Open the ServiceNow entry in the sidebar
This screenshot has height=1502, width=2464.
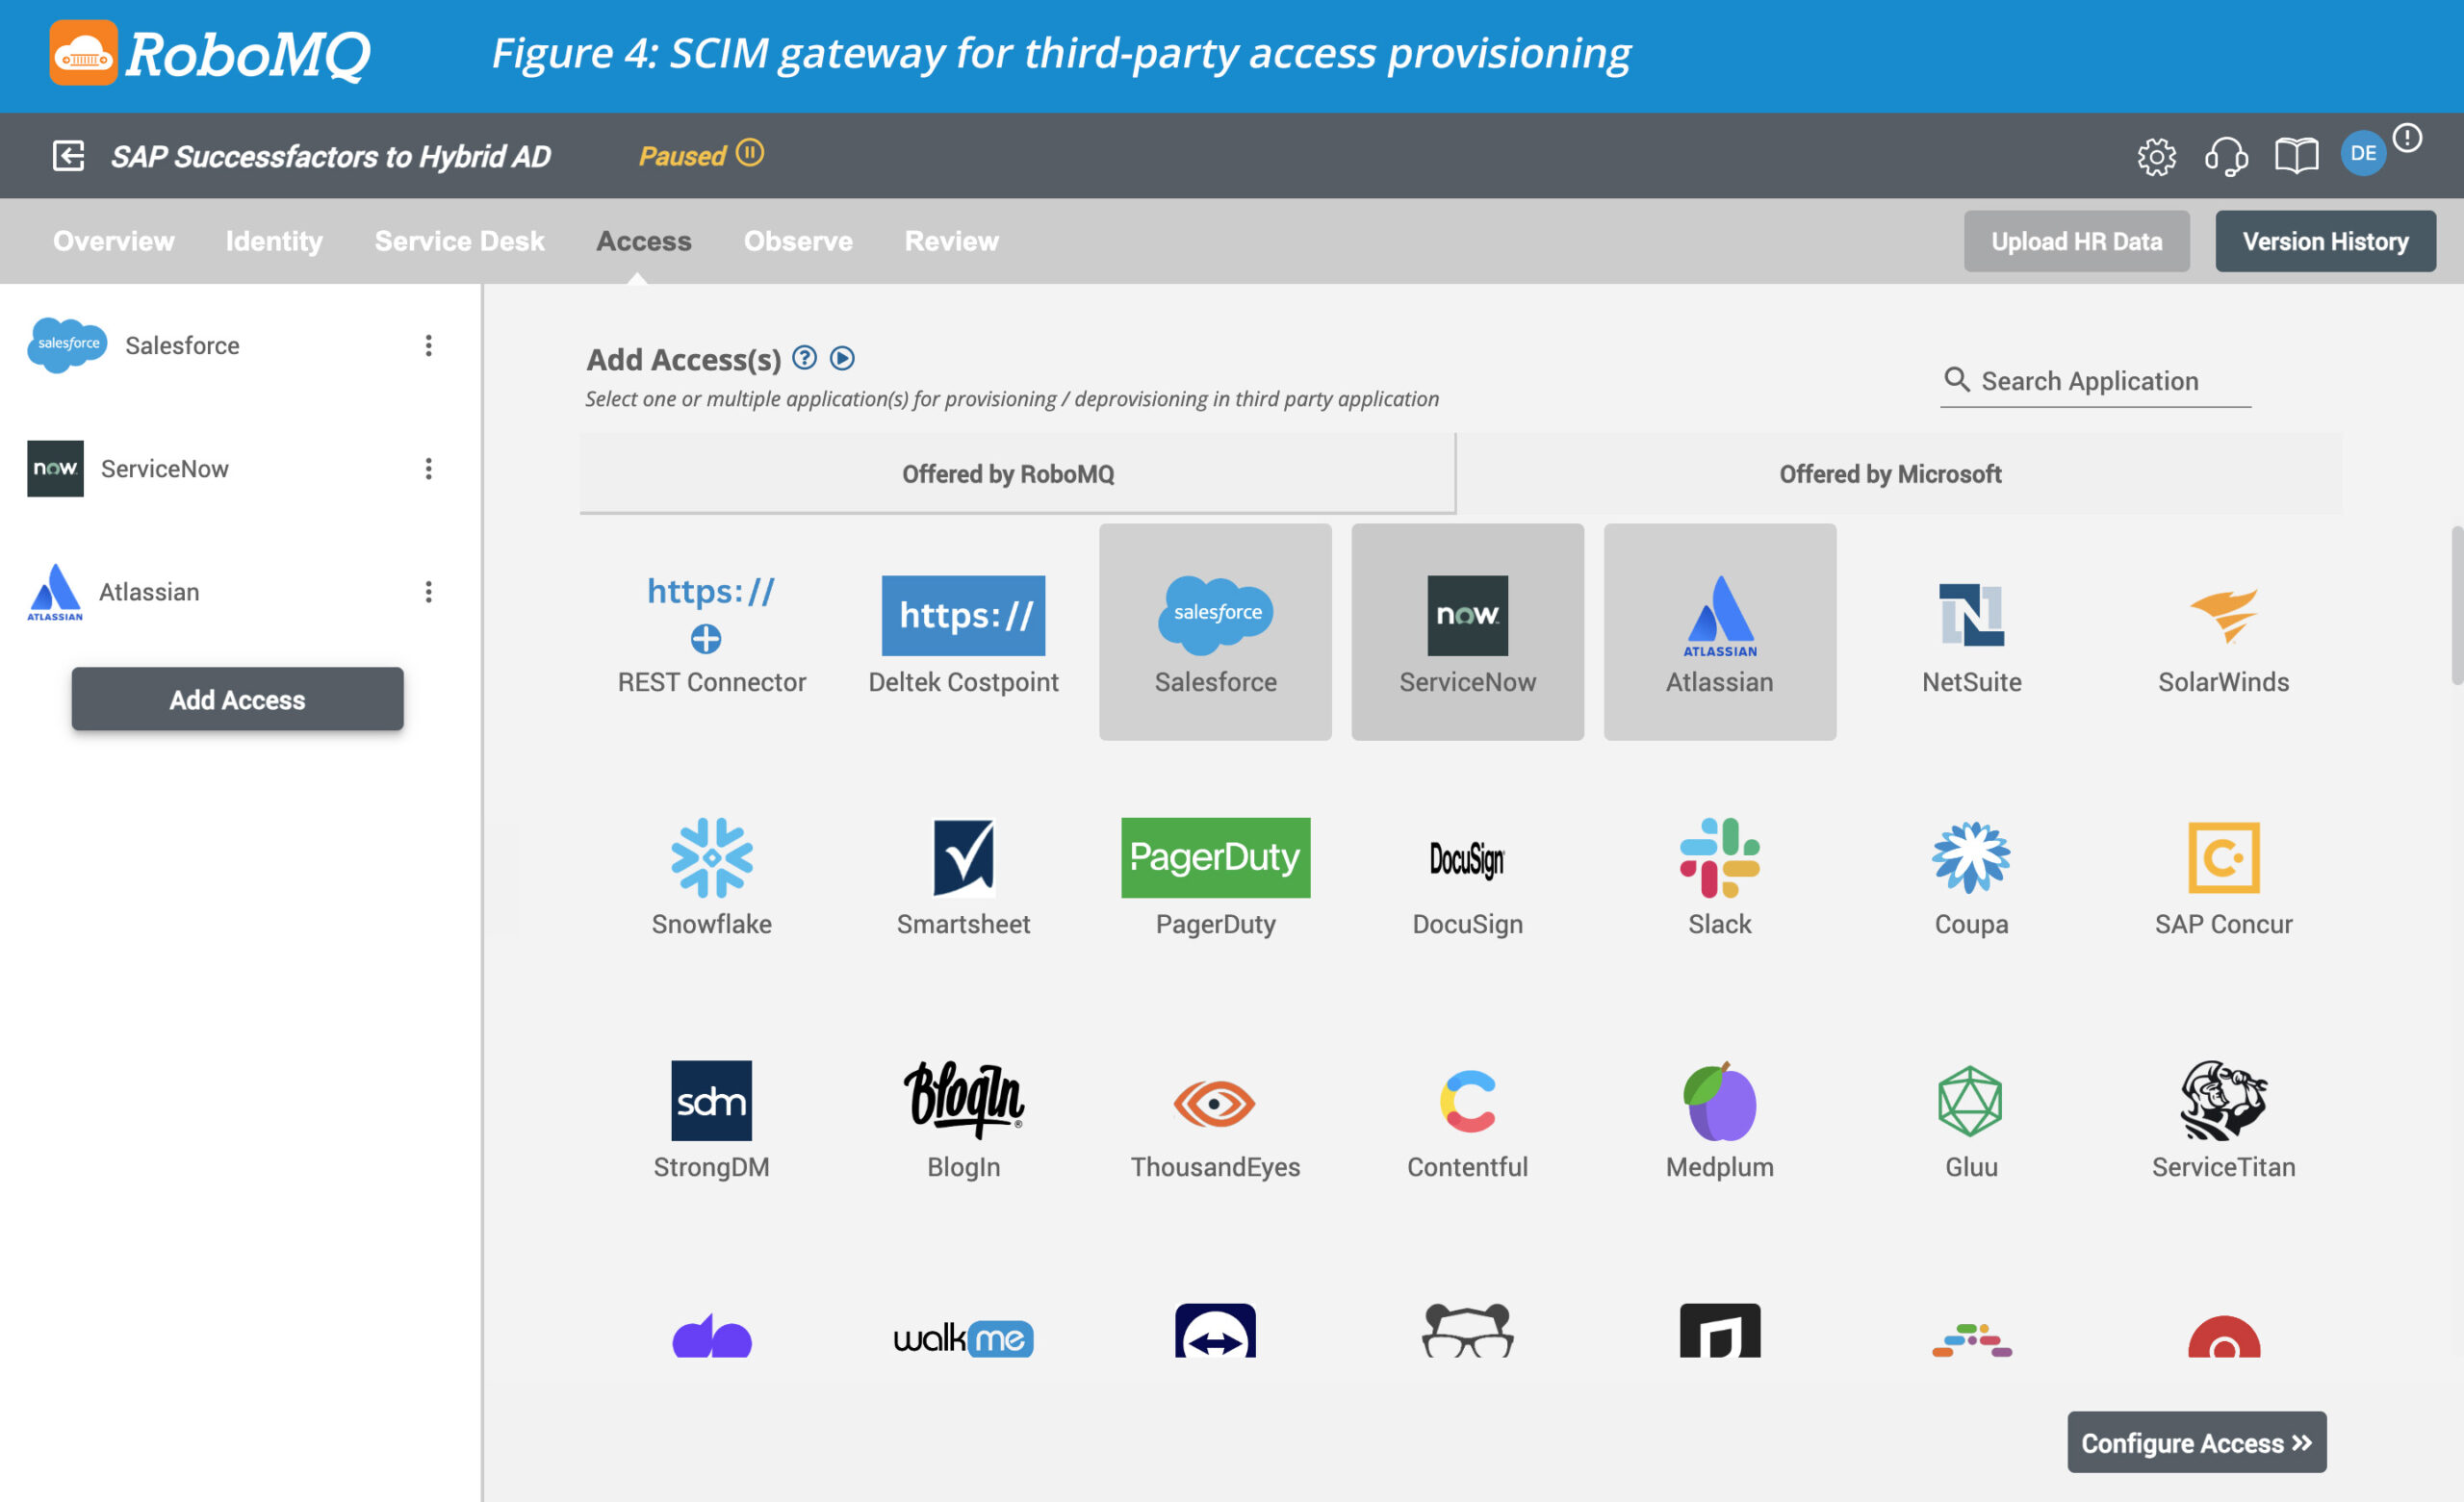click(x=128, y=468)
